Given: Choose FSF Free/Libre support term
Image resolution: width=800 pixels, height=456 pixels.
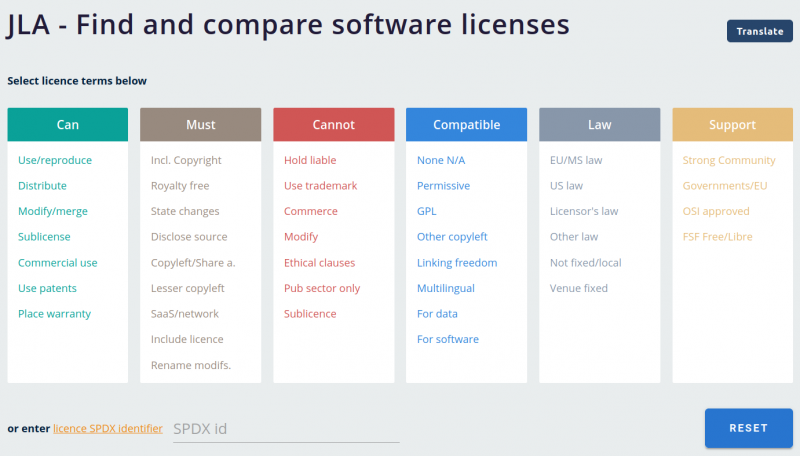Looking at the screenshot, I should [x=717, y=237].
